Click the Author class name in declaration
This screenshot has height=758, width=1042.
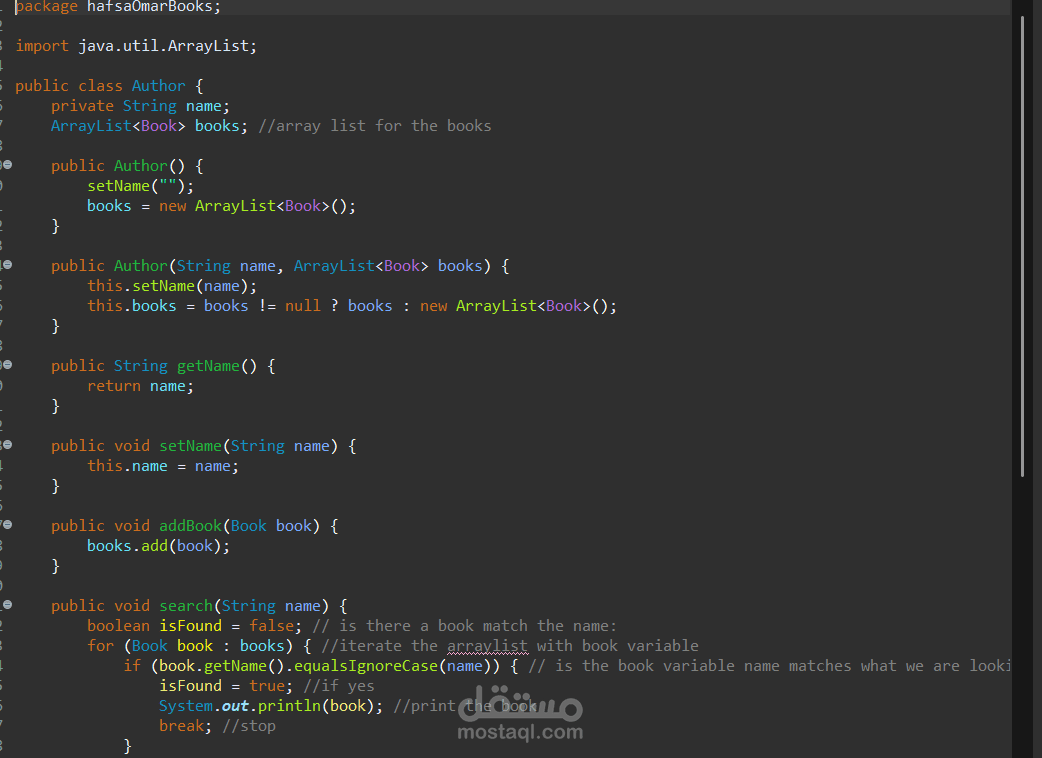(158, 86)
